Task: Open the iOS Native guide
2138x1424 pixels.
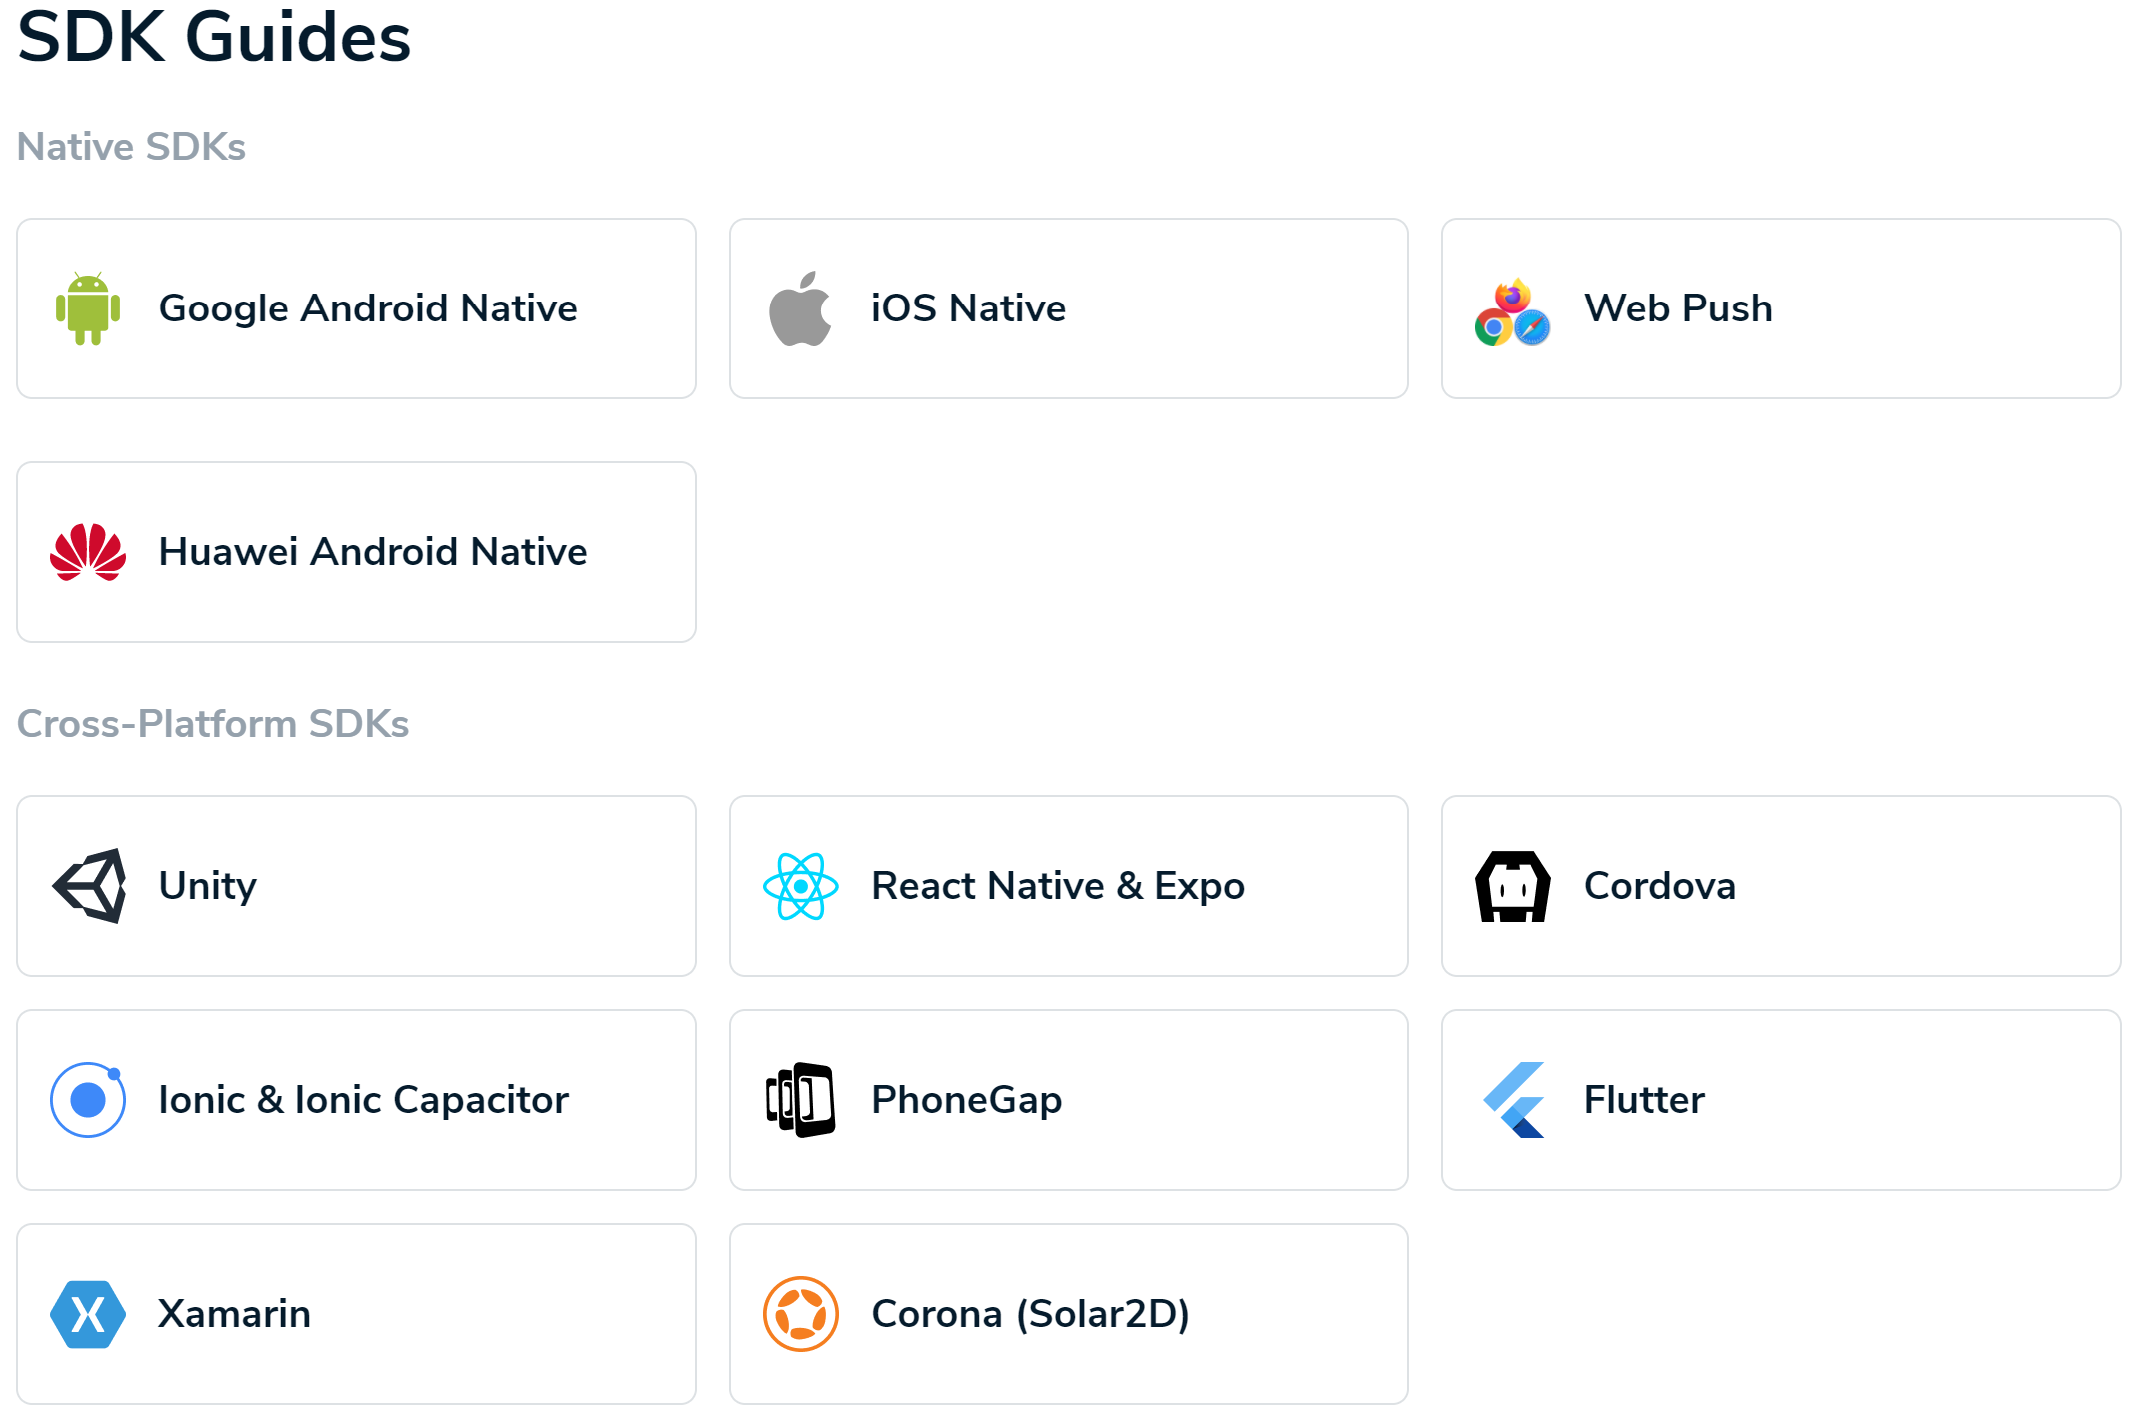Action: (1069, 309)
